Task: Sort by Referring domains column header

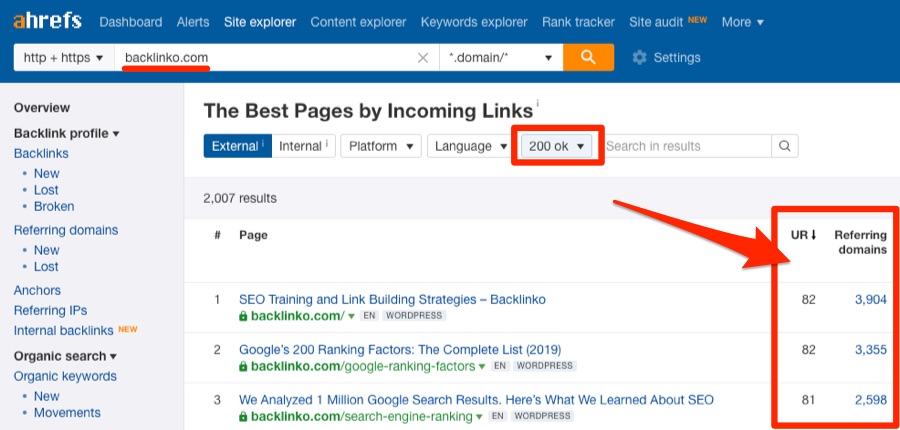Action: pos(860,242)
